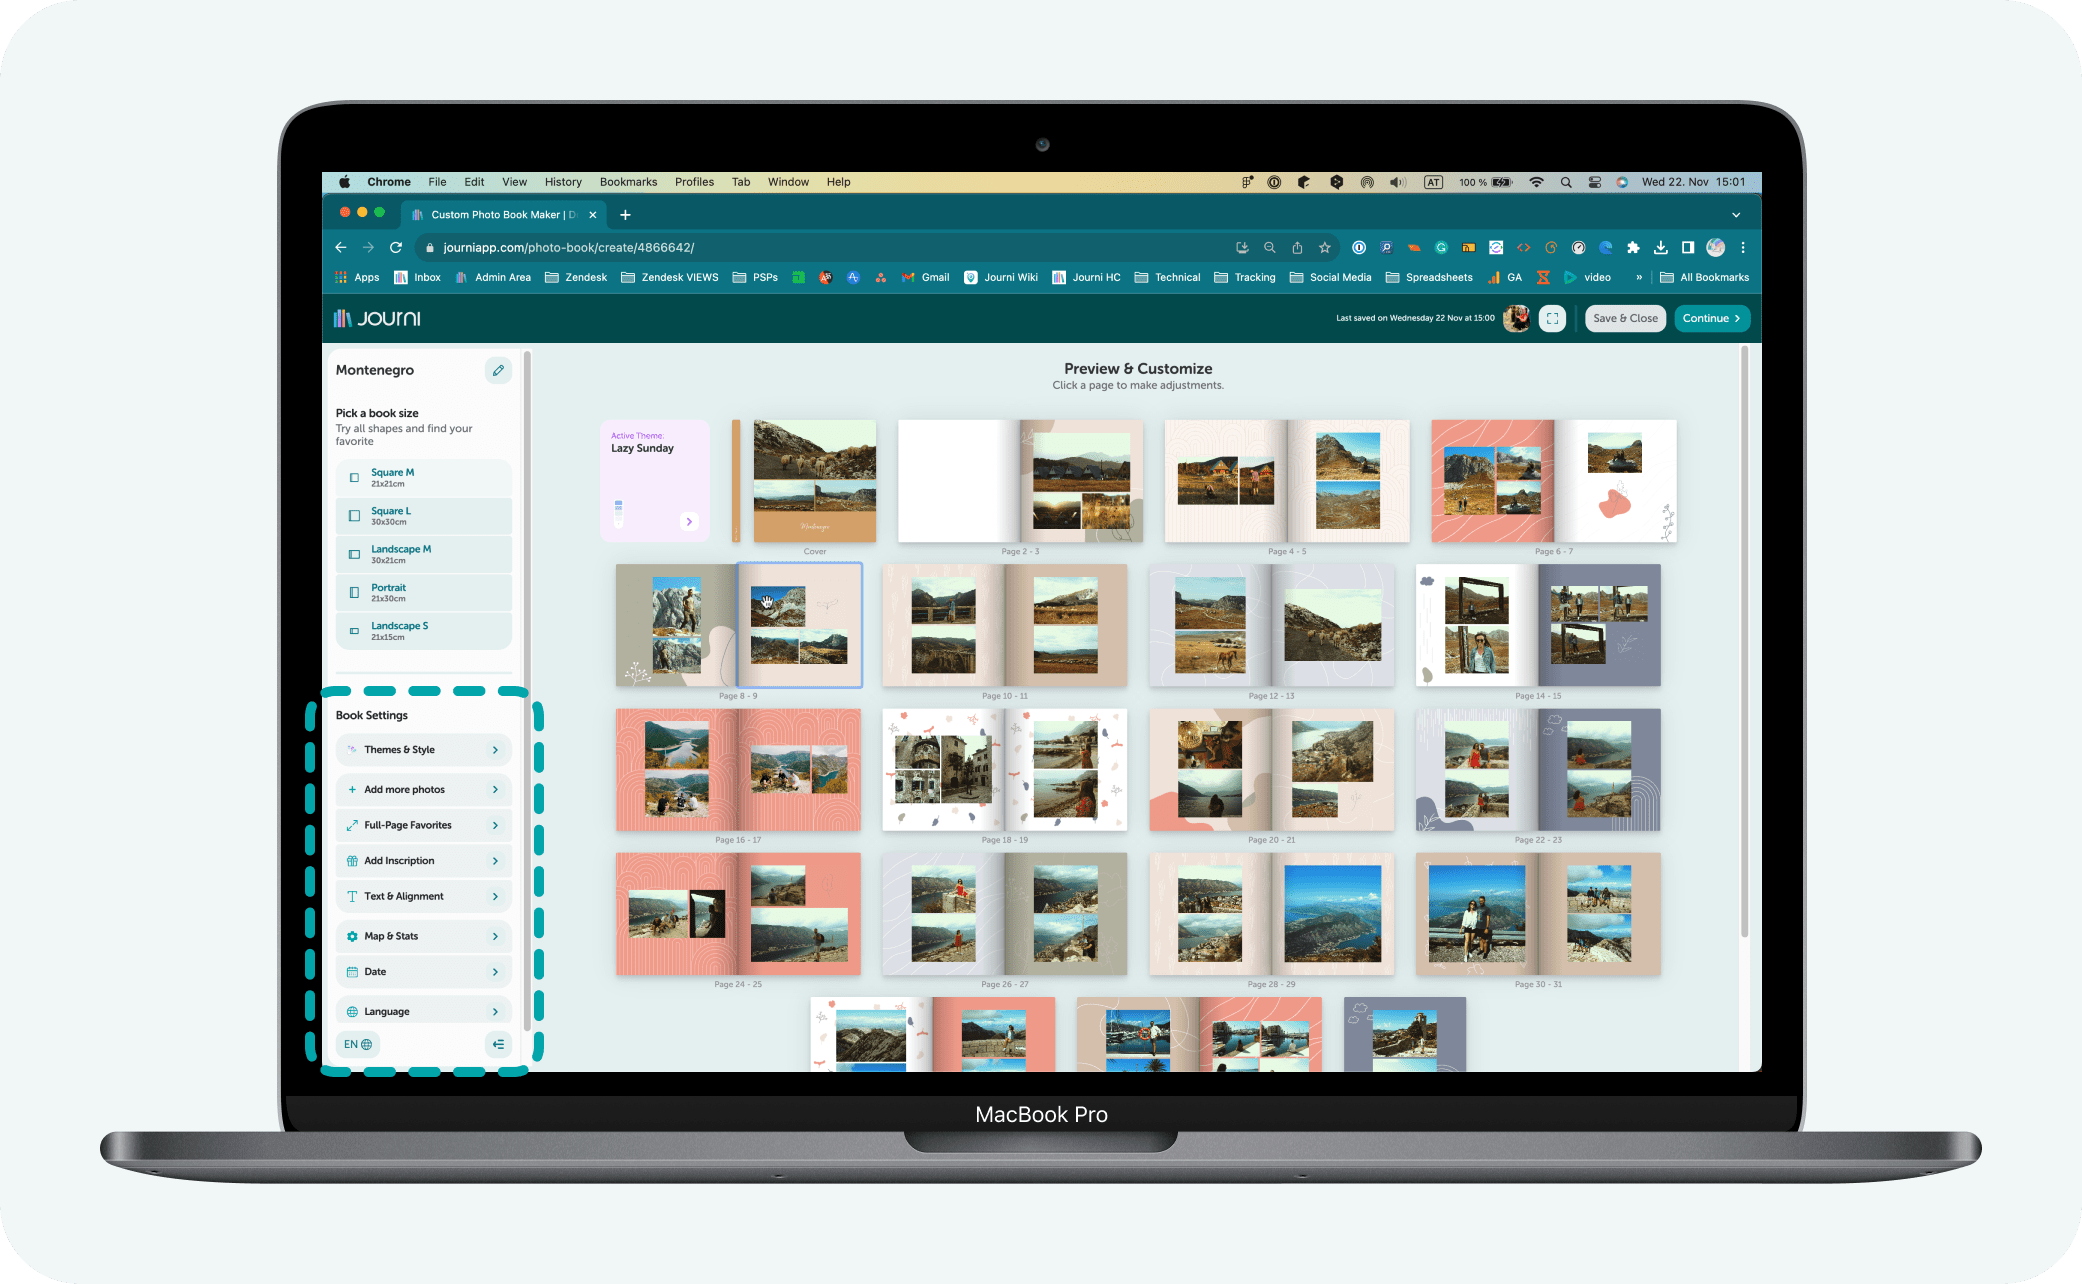Screen dimensions: 2082x1284
Task: Bookmark the page with the star icon
Action: (x=1325, y=247)
